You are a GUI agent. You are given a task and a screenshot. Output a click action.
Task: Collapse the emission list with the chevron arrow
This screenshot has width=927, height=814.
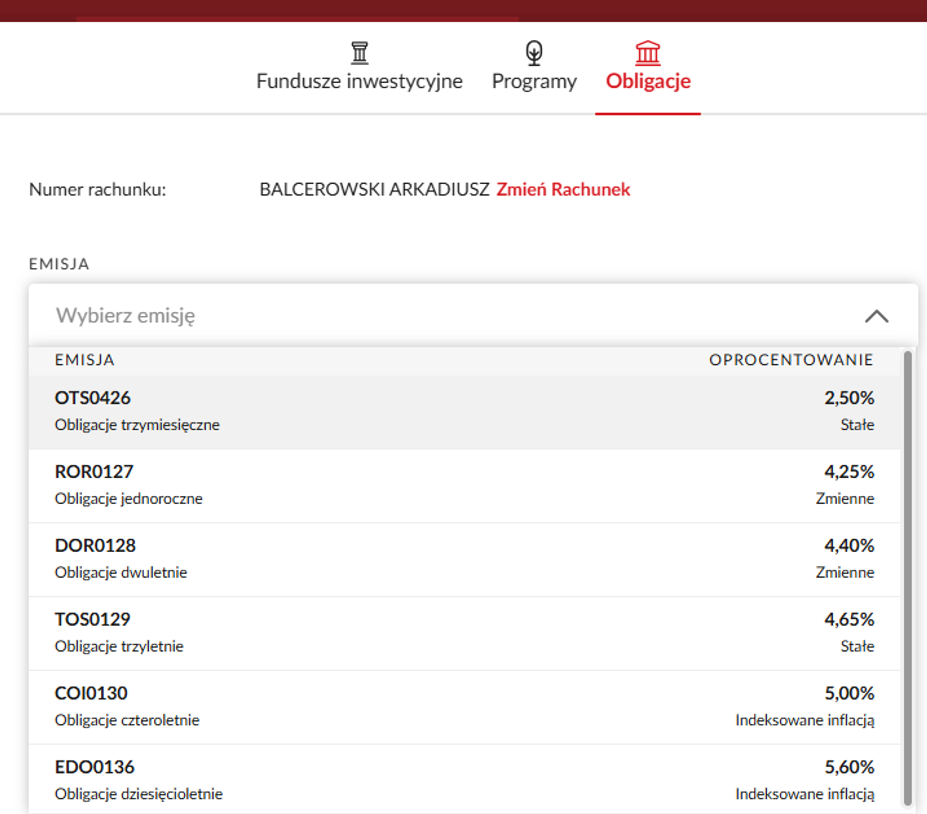click(x=876, y=316)
